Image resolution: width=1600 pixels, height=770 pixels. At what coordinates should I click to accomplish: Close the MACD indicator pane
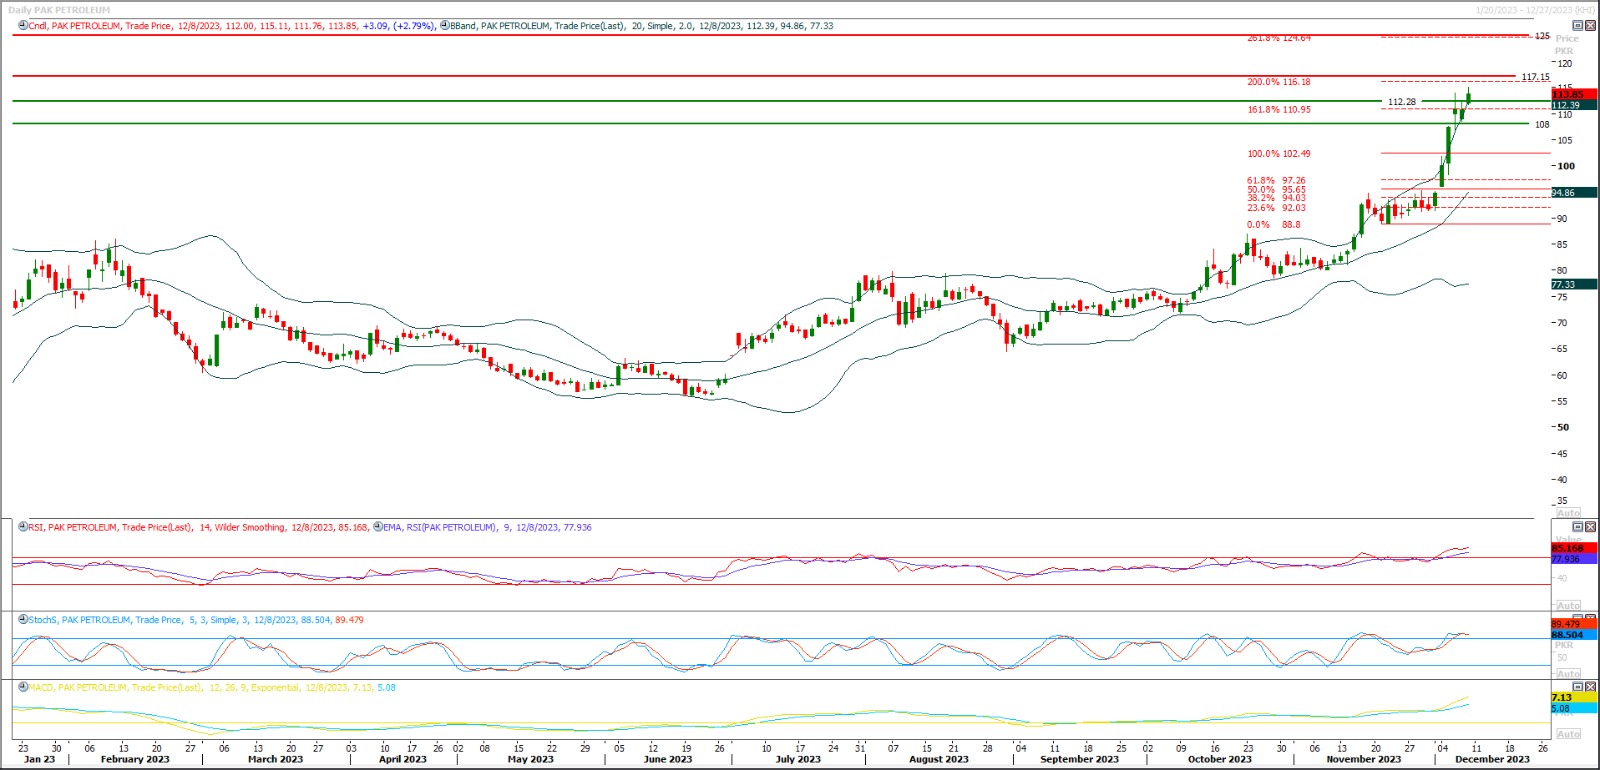point(1591,688)
